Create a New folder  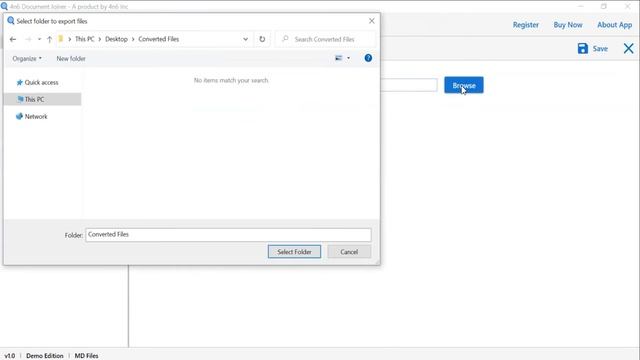[x=71, y=58]
